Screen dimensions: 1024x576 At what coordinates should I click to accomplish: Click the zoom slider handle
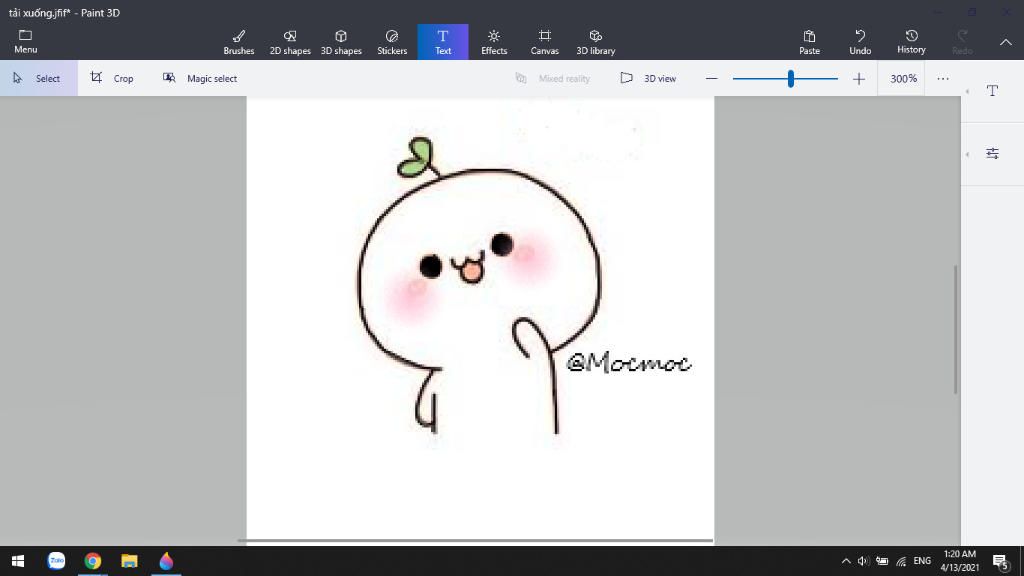(791, 78)
